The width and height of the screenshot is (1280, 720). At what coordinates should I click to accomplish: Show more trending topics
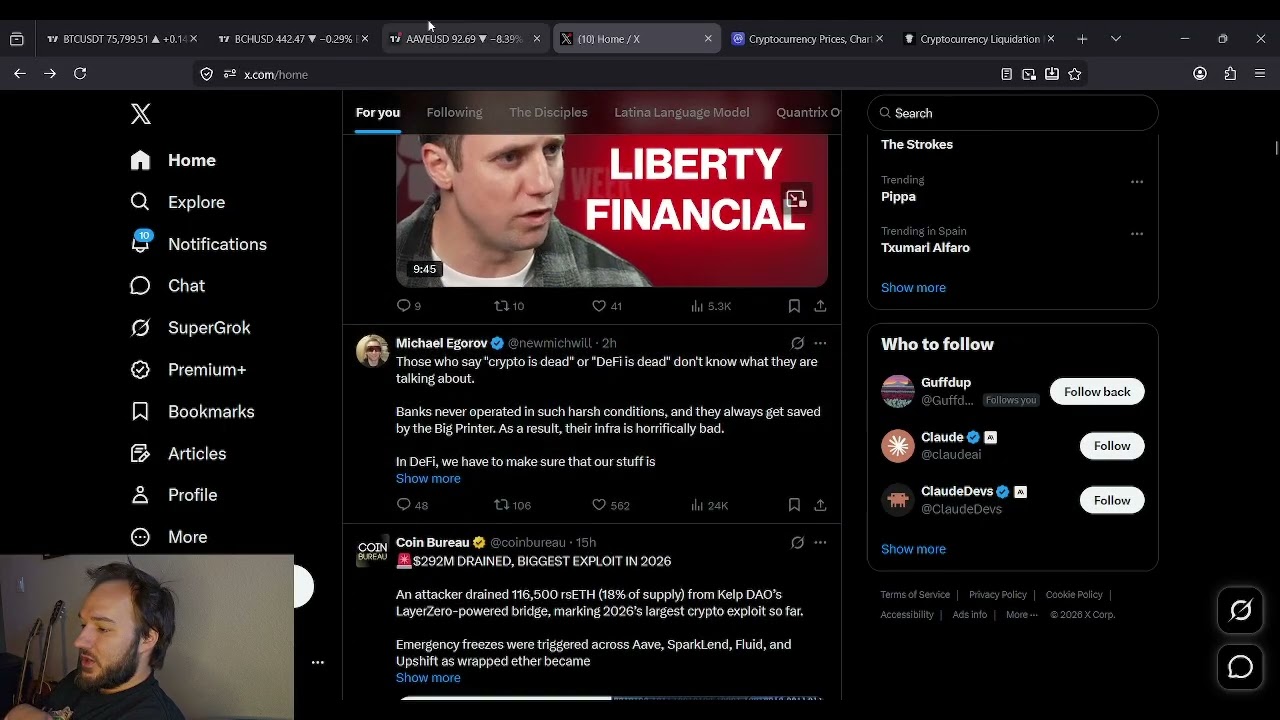(913, 288)
